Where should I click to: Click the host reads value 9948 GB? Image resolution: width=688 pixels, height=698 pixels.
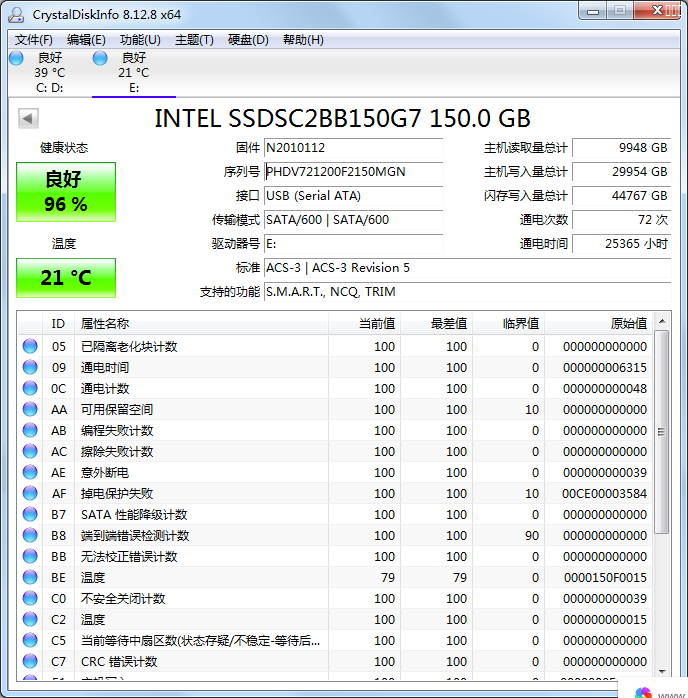[x=621, y=148]
